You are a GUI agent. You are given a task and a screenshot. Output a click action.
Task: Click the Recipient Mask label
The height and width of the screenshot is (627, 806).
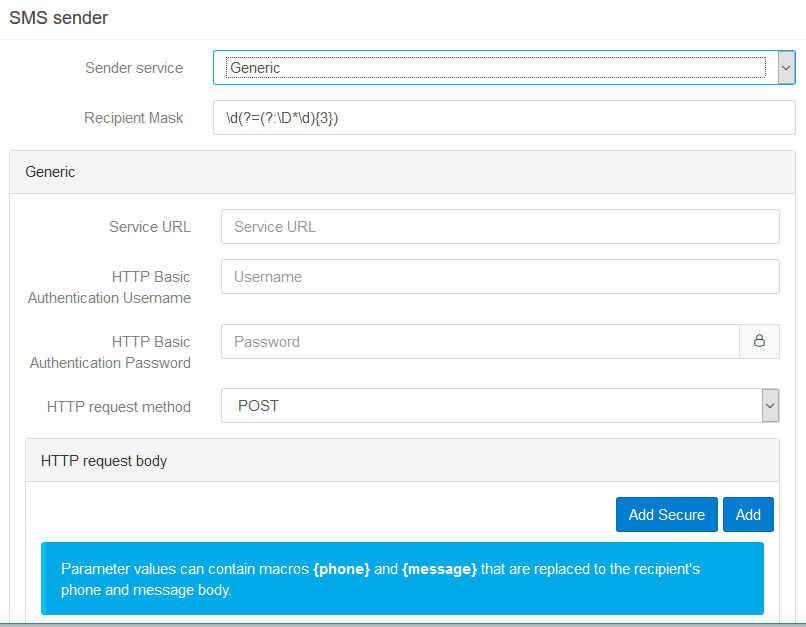pos(134,118)
